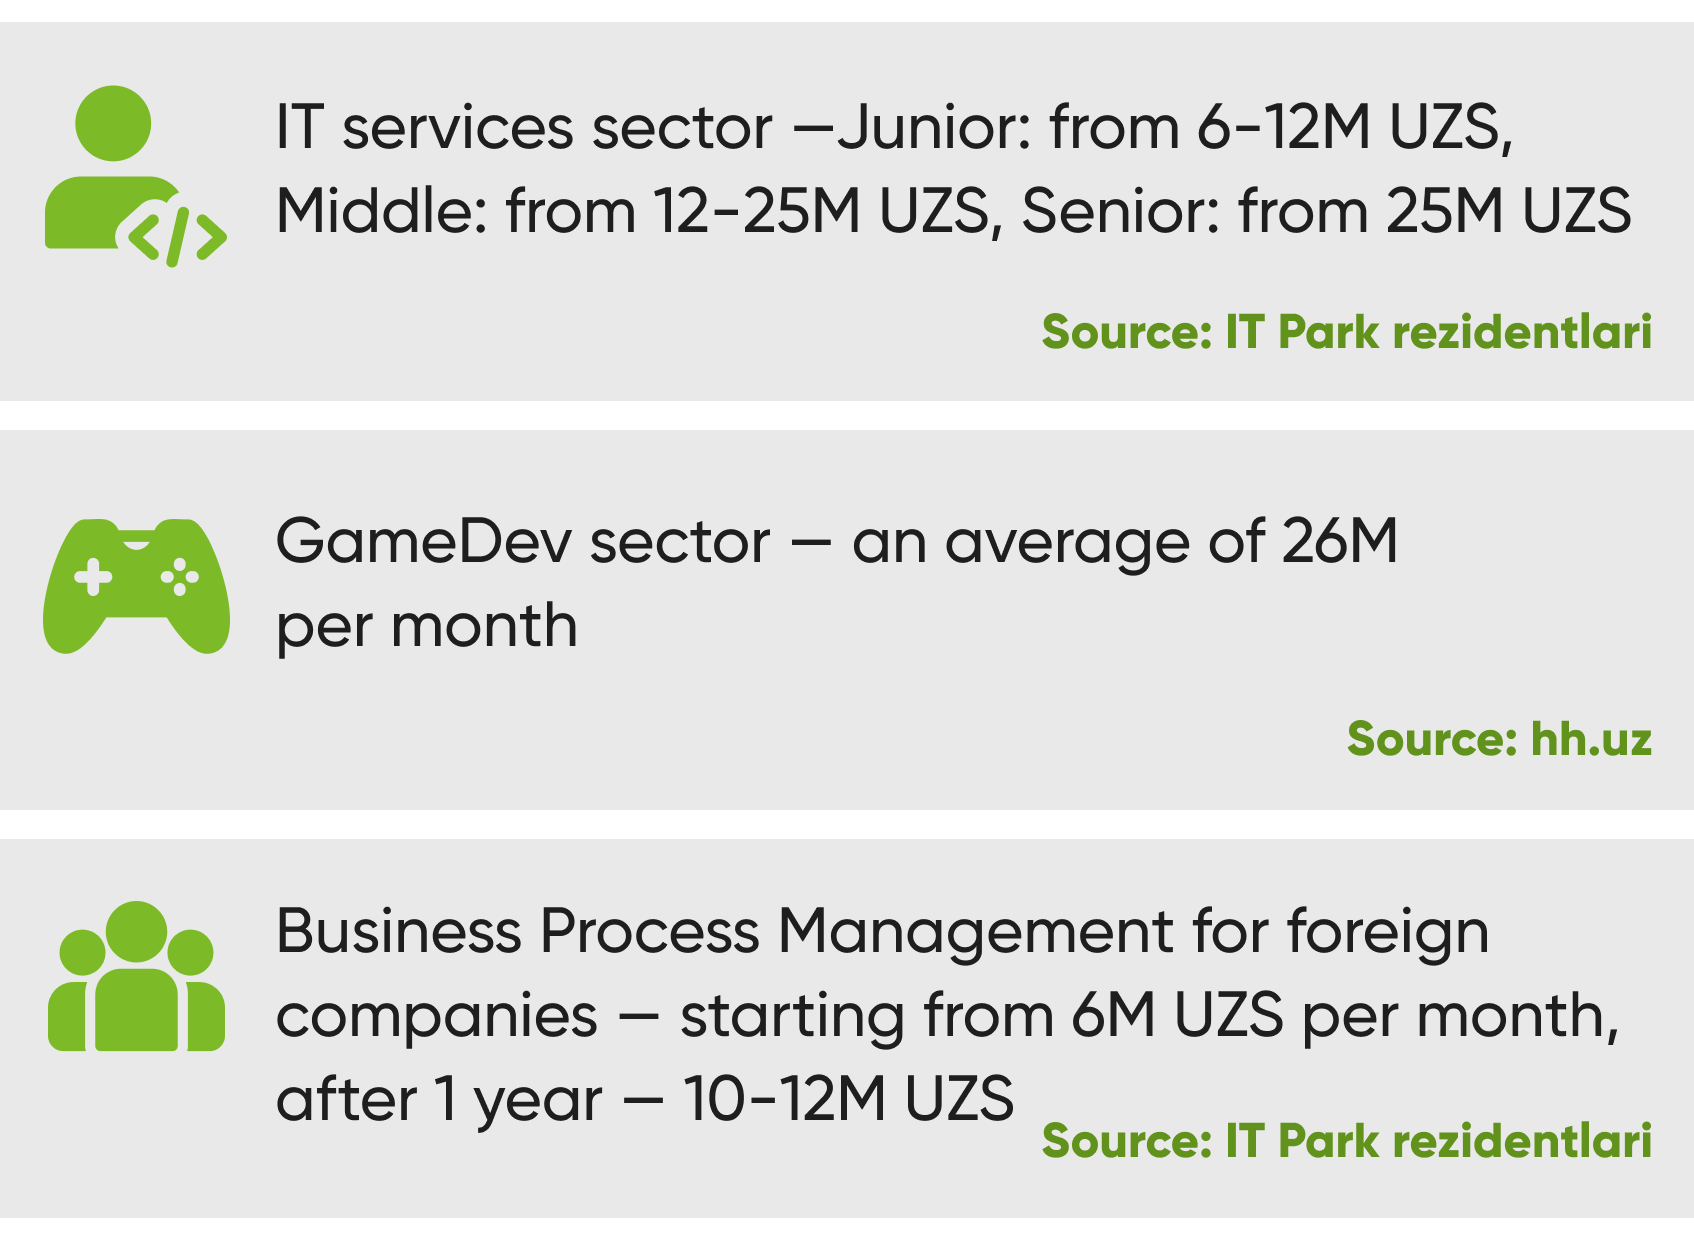The width and height of the screenshot is (1694, 1251).
Task: Click the left person in the group icon
Action: [x=75, y=990]
